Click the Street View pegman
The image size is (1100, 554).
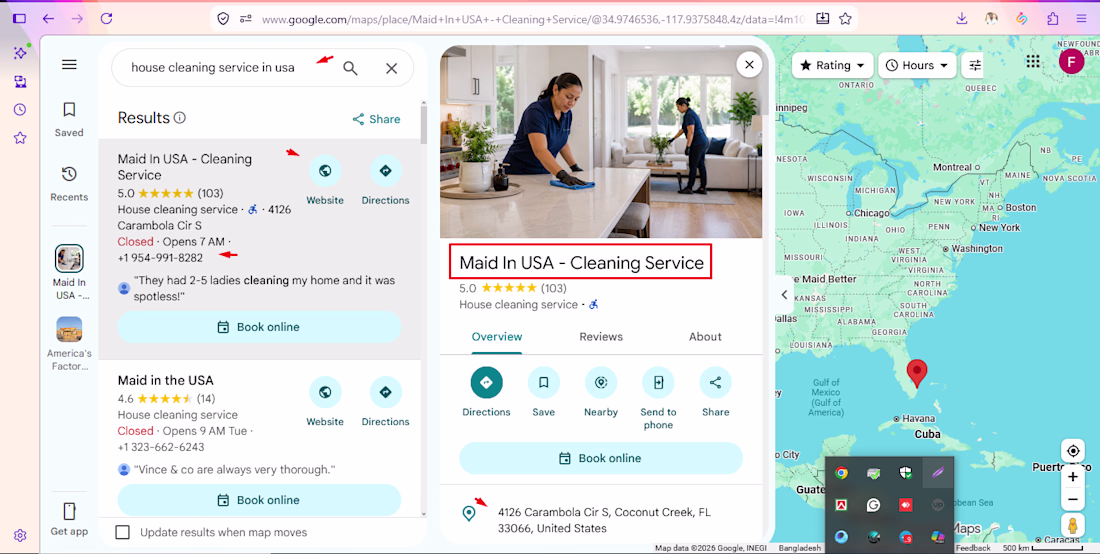(x=1073, y=526)
